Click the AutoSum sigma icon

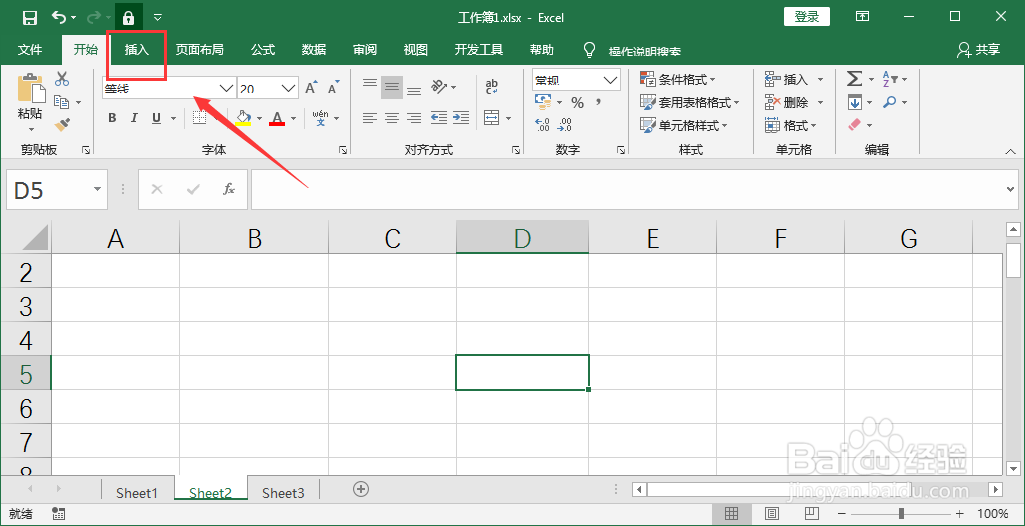pyautogui.click(x=854, y=79)
